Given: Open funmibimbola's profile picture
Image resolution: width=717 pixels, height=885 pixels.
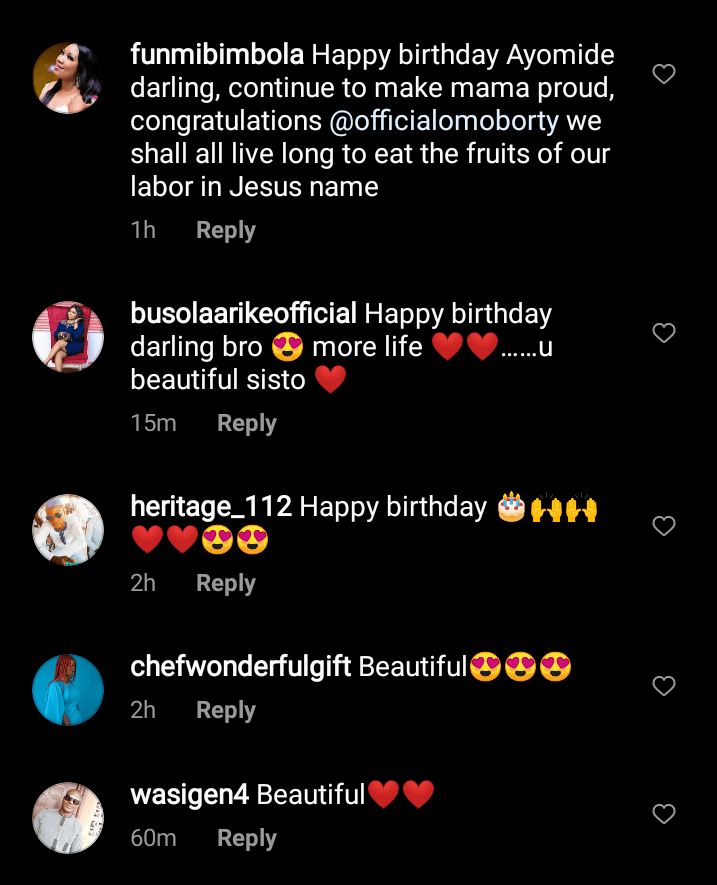Looking at the screenshot, I should 68,79.
